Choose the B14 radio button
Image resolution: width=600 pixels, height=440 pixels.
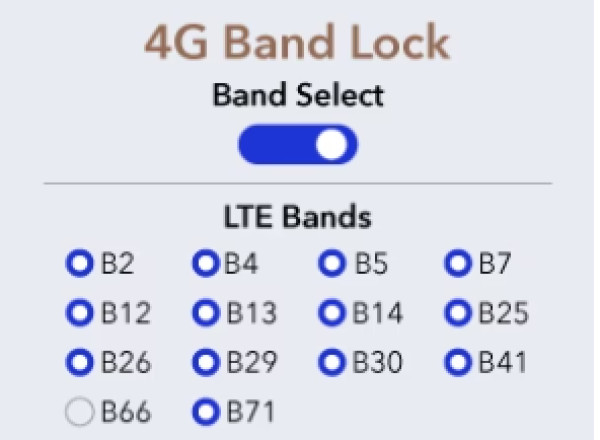(331, 313)
